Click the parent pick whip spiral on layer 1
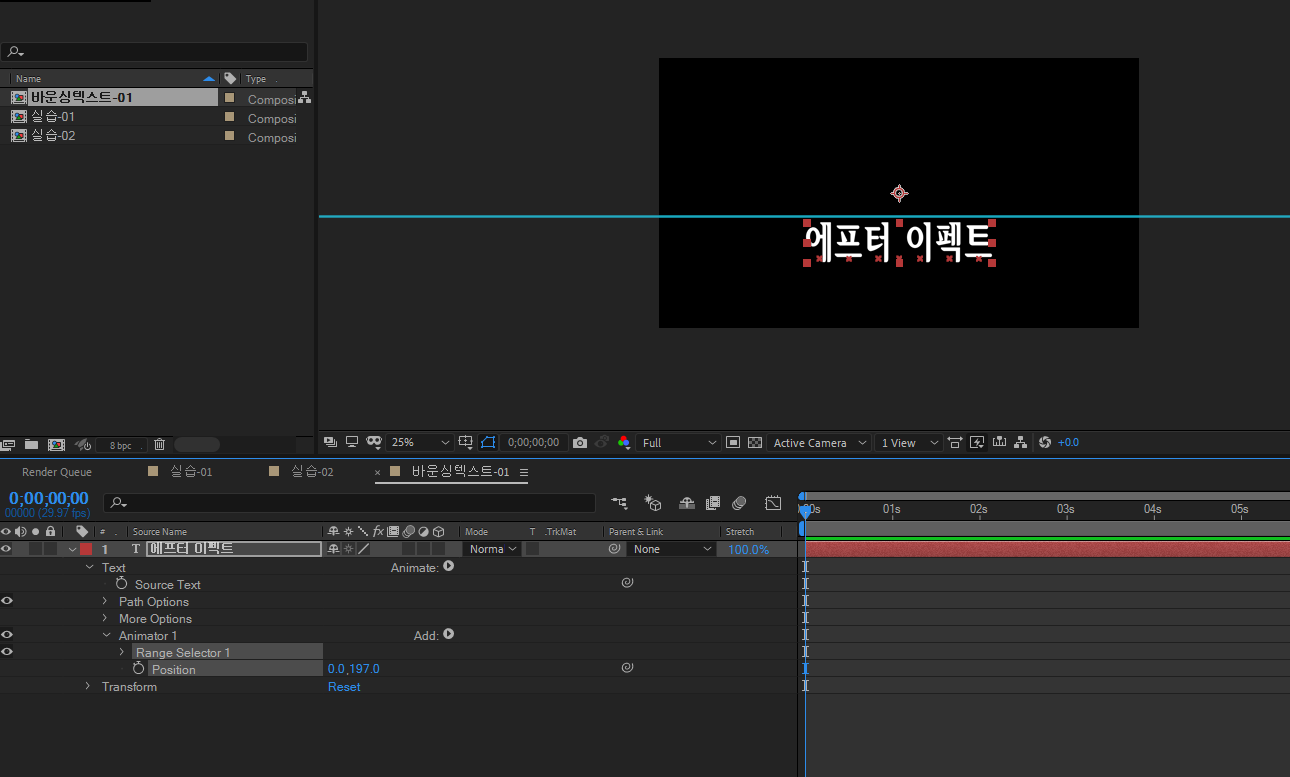This screenshot has width=1290, height=777. (x=615, y=549)
